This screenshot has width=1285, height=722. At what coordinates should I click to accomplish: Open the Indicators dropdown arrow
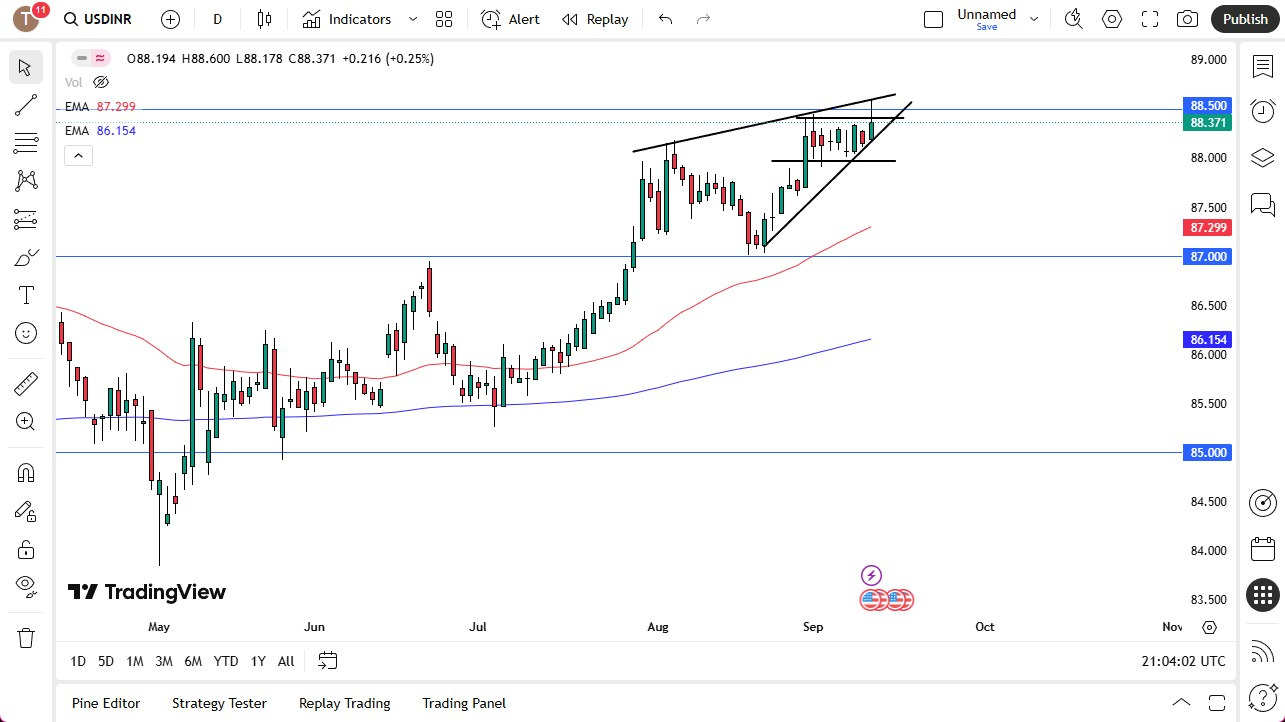(412, 19)
